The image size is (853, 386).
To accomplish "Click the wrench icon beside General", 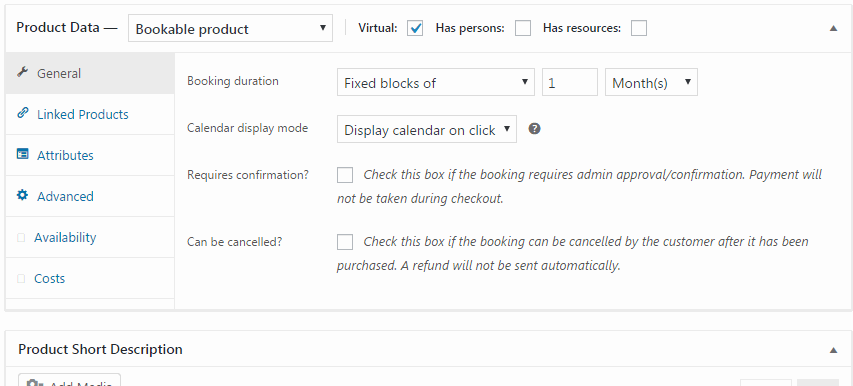I will [x=22, y=72].
